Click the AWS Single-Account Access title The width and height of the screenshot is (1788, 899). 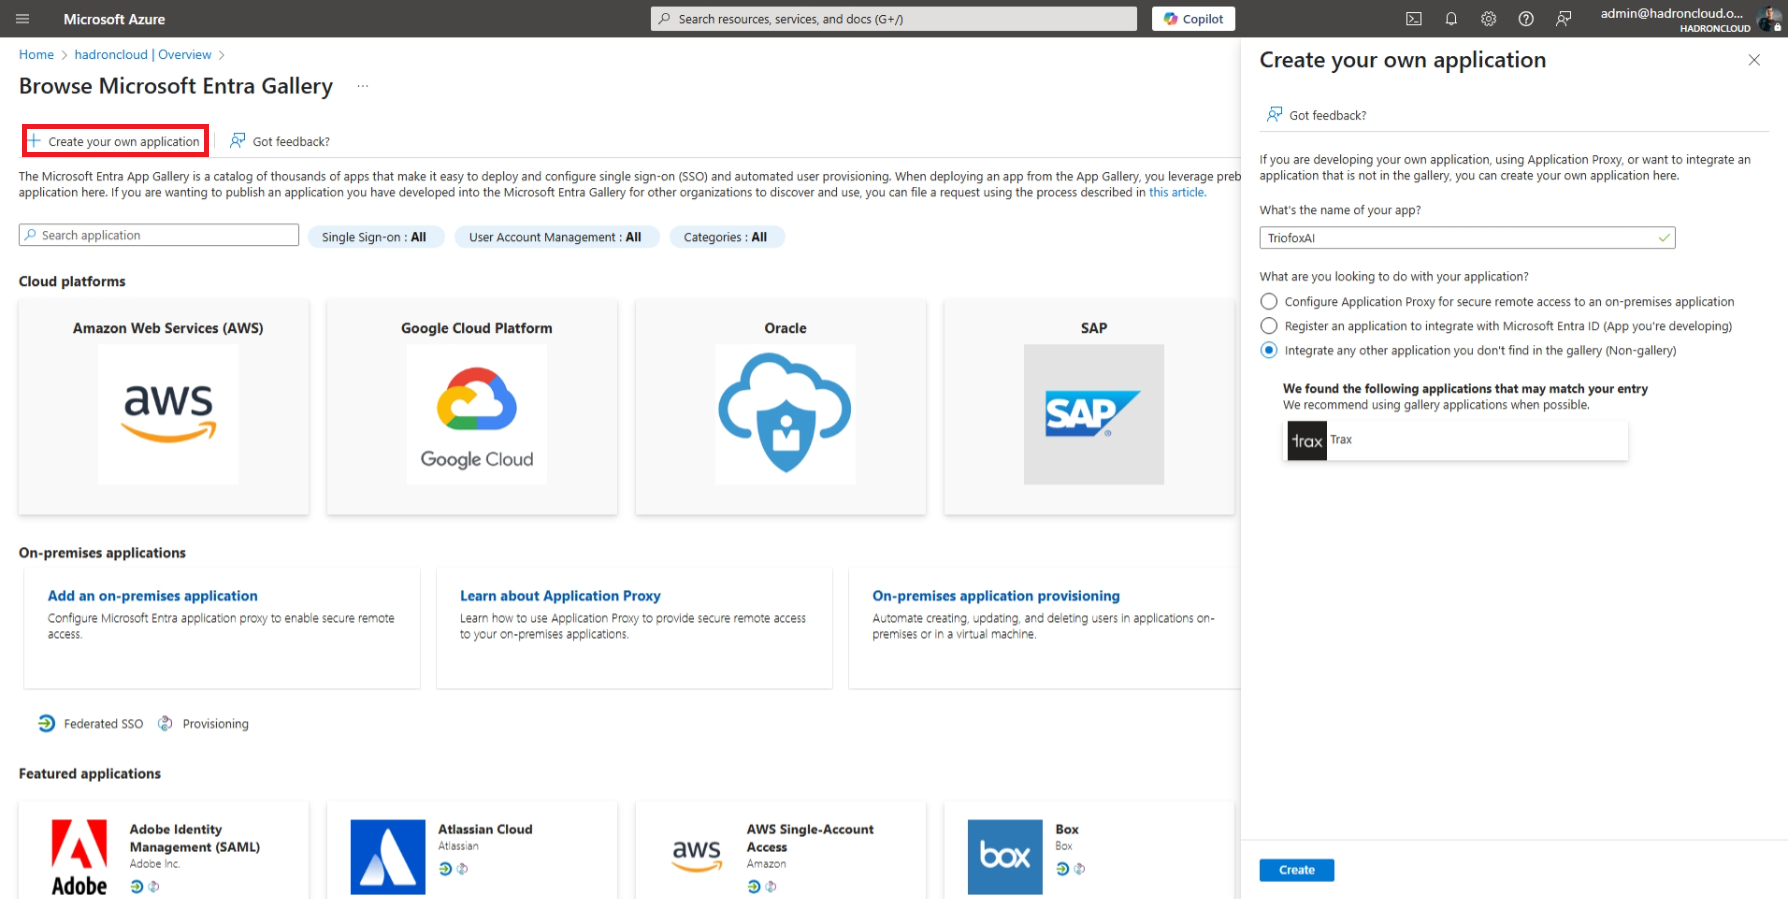click(x=810, y=838)
